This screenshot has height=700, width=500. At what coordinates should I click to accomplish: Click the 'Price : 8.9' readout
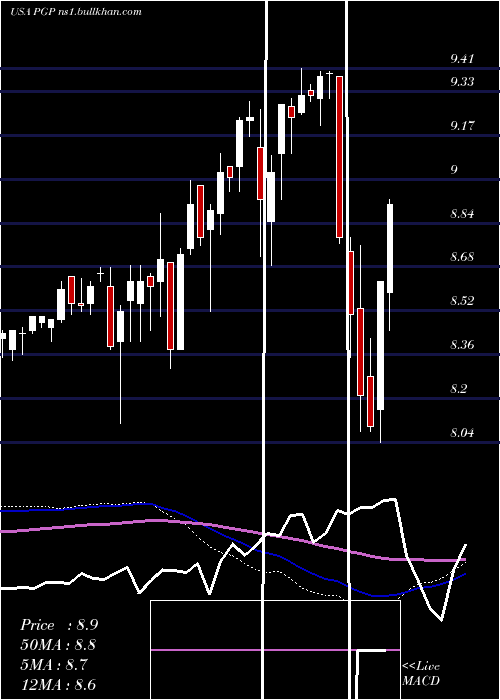59,625
